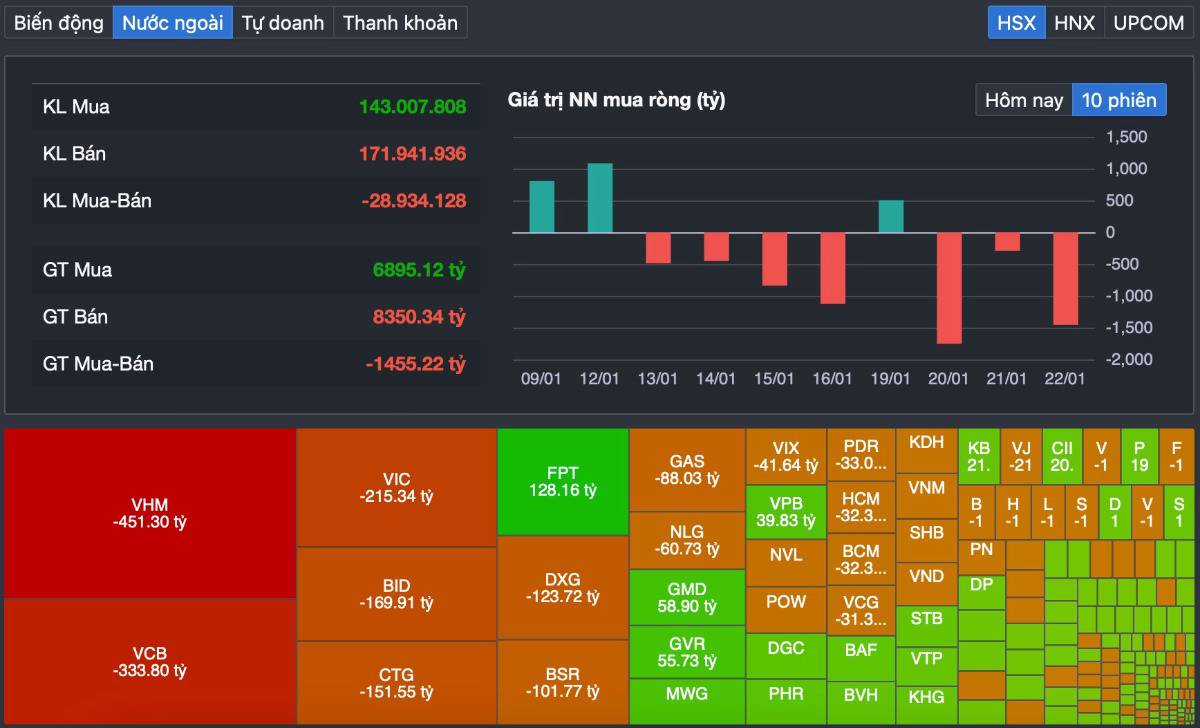Click the GAS -88.03 tỷ tile
The image size is (1200, 728).
click(x=687, y=470)
